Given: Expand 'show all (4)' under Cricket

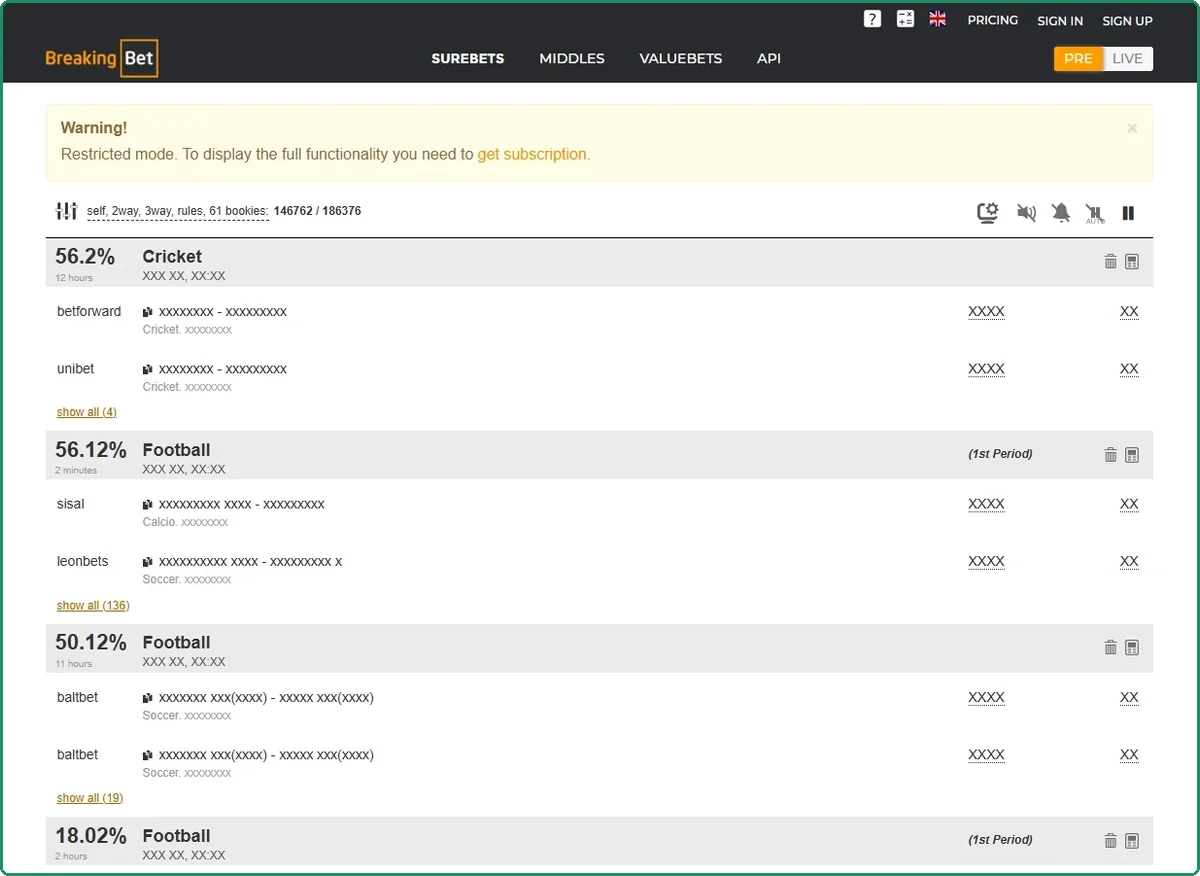Looking at the screenshot, I should point(87,412).
